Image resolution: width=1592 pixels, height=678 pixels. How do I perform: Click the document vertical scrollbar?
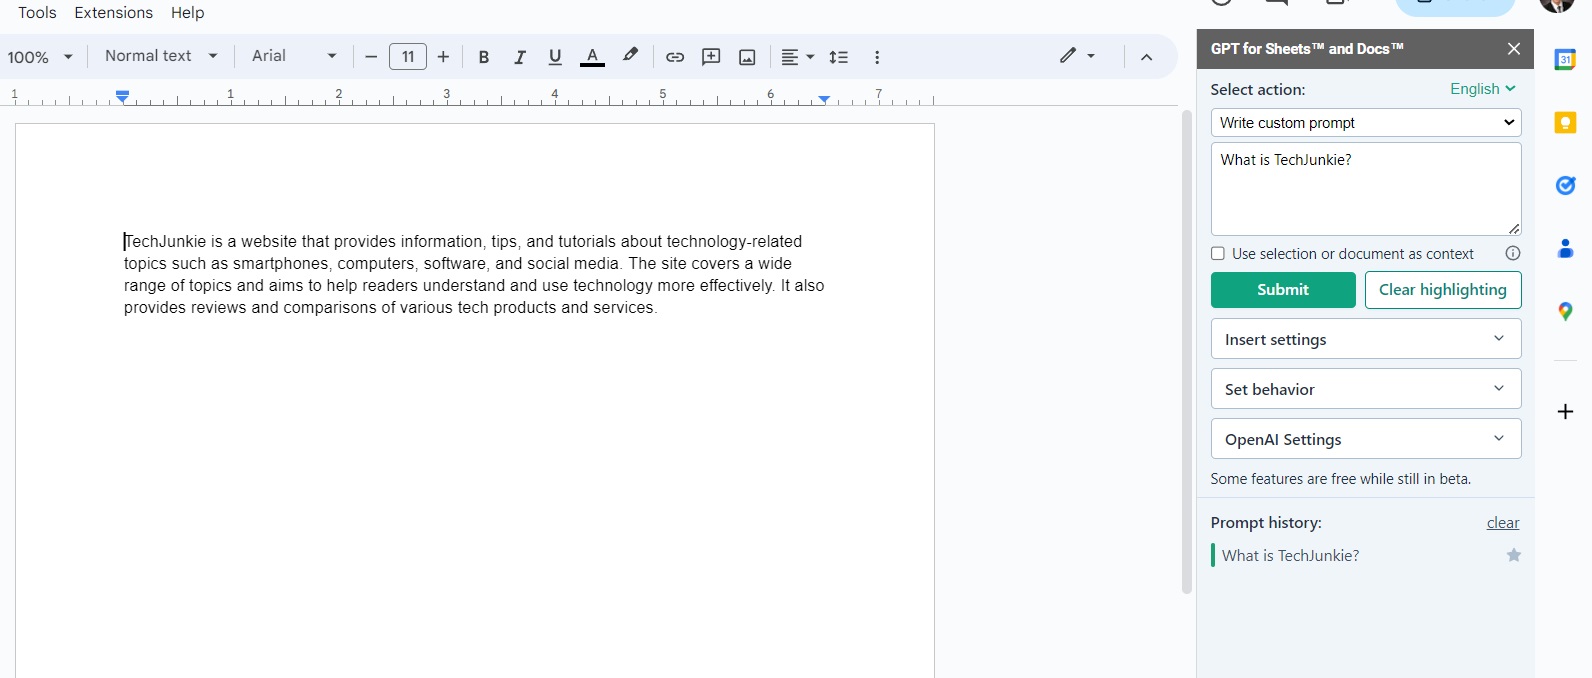coord(1187,351)
